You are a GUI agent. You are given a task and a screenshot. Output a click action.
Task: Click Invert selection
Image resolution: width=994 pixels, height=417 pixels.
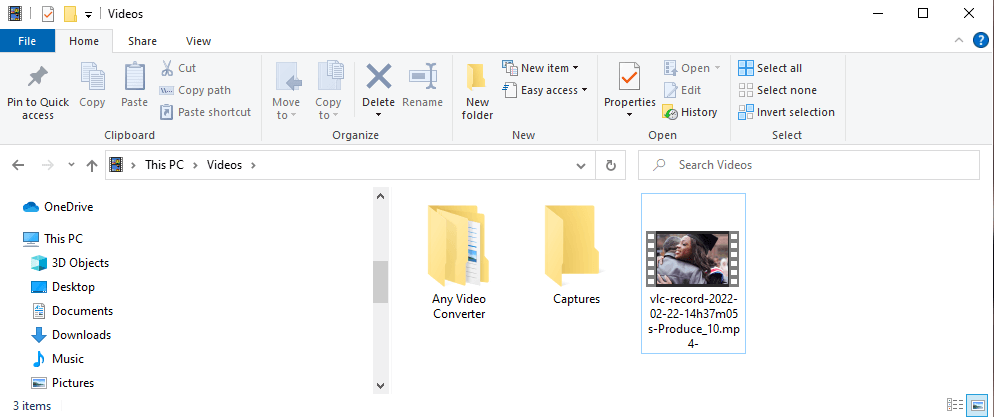tap(787, 112)
